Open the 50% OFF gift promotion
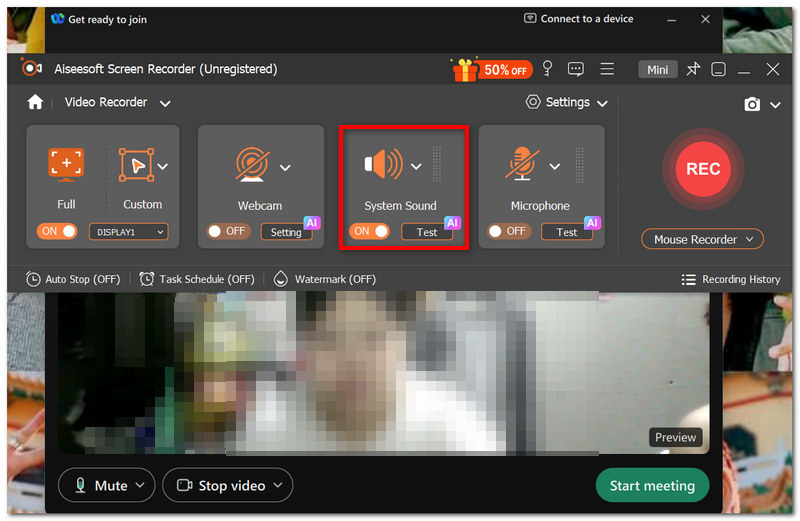 pyautogui.click(x=492, y=69)
